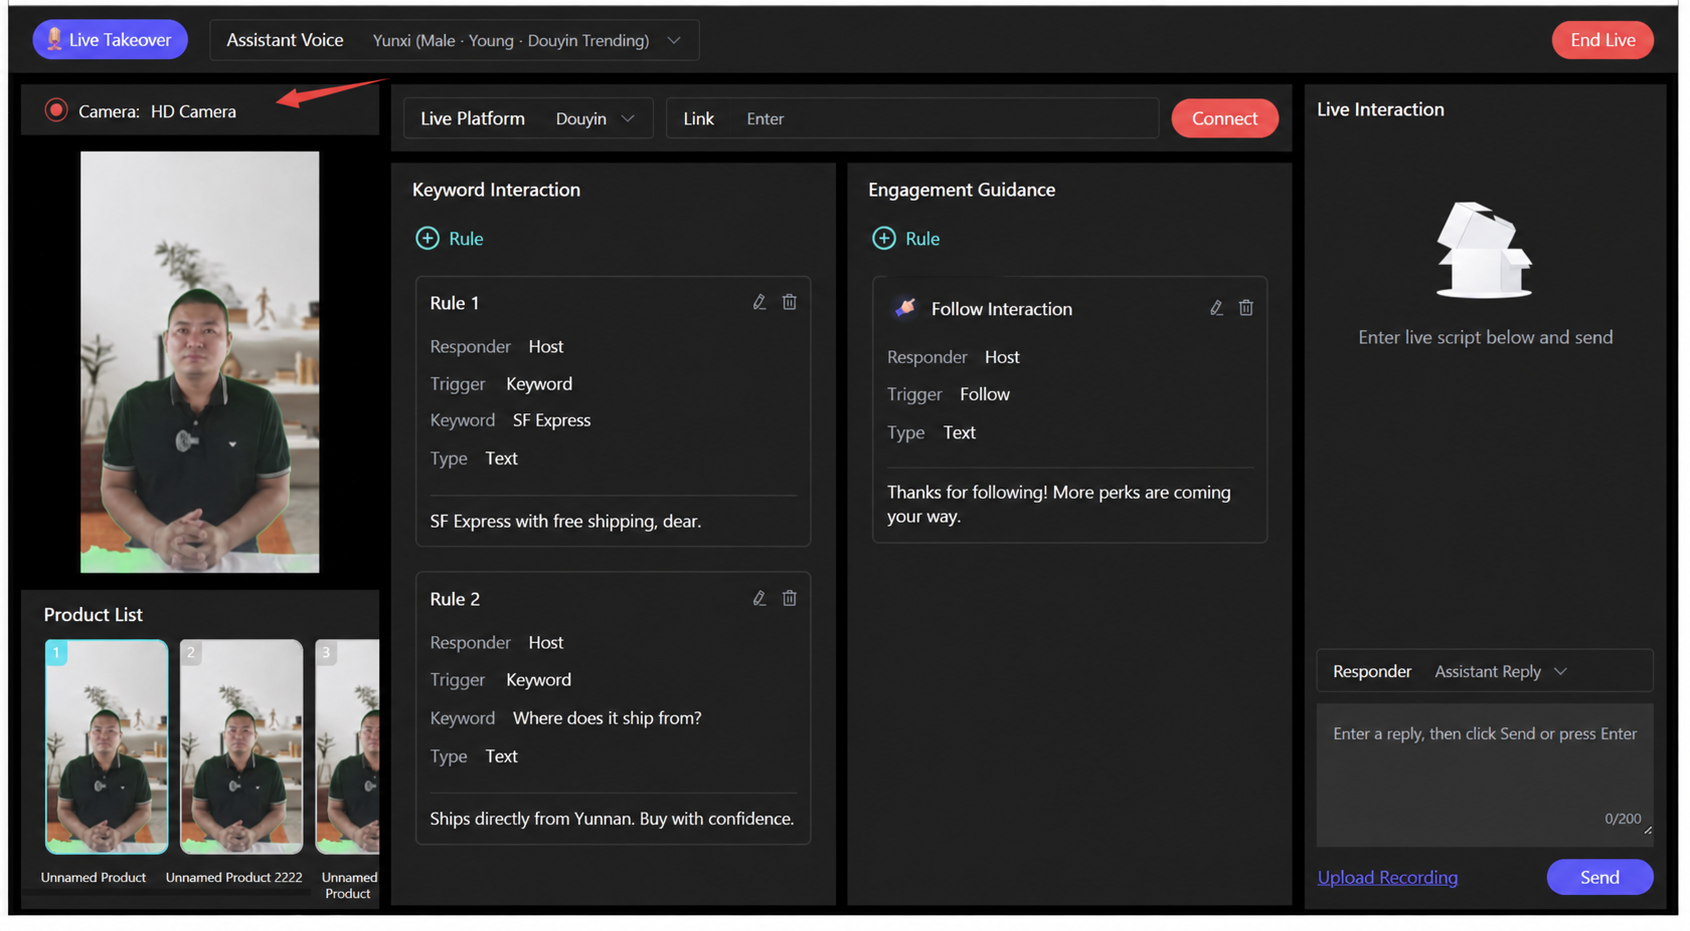Edit Rule 1 with pencil icon

pyautogui.click(x=759, y=302)
